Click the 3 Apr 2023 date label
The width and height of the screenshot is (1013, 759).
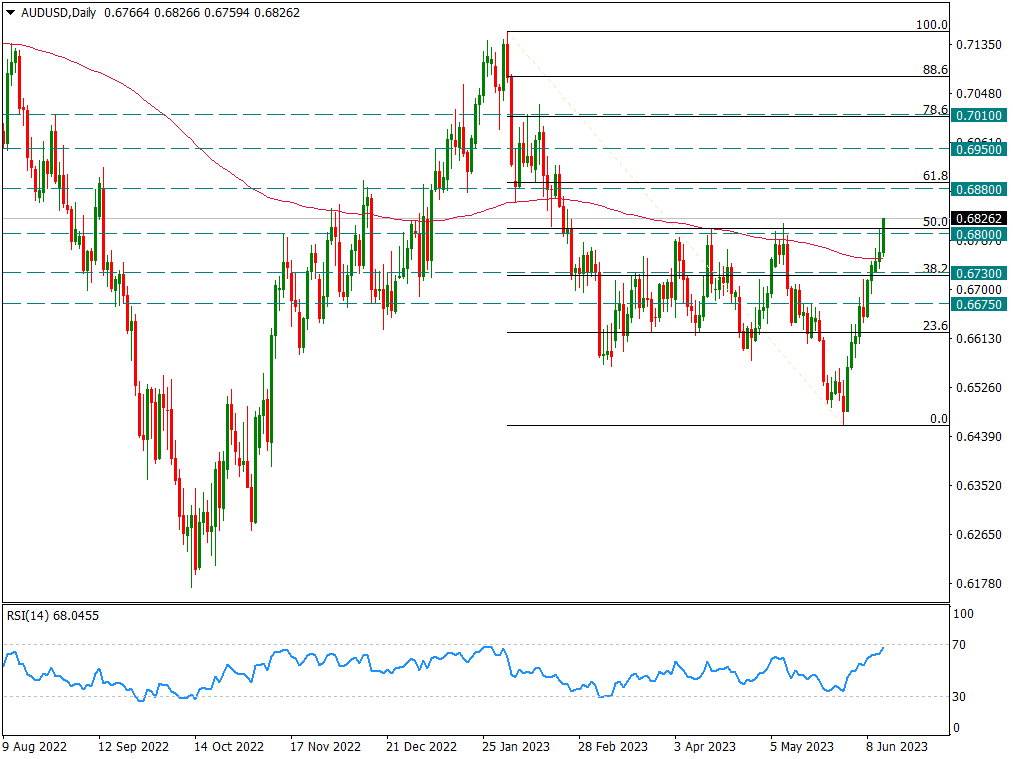click(704, 747)
